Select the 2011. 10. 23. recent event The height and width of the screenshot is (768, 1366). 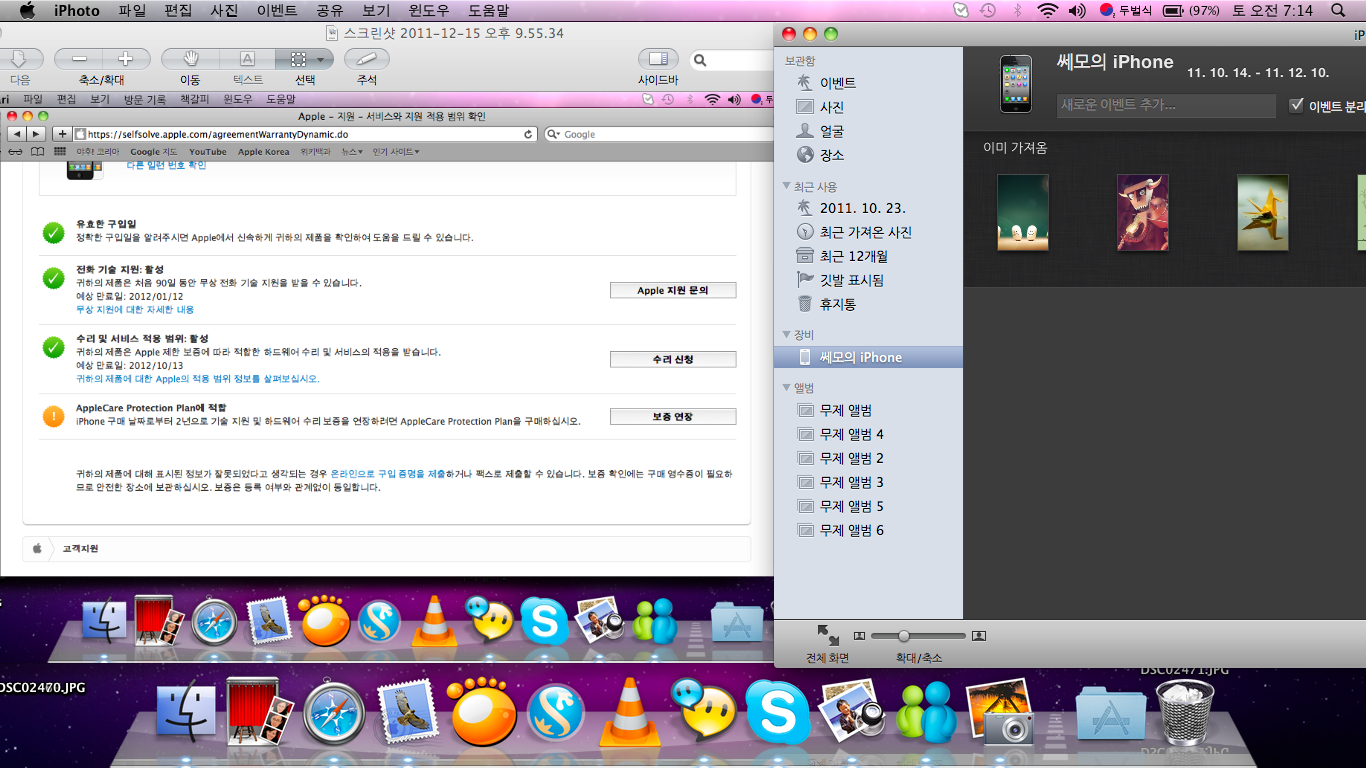pyautogui.click(x=862, y=208)
